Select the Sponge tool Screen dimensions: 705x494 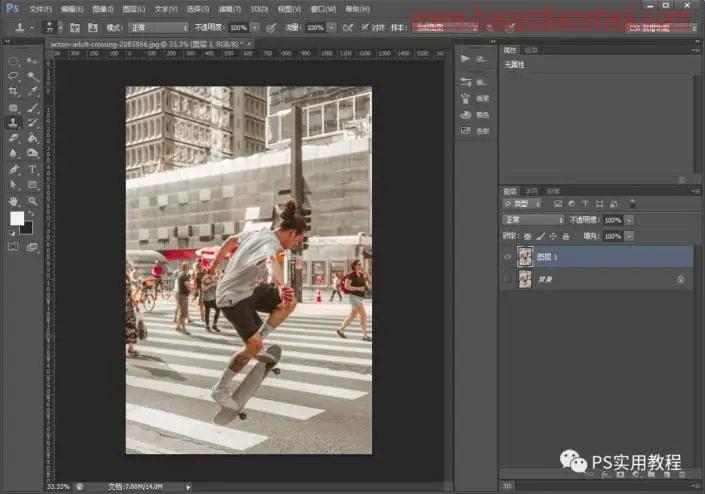click(32, 153)
